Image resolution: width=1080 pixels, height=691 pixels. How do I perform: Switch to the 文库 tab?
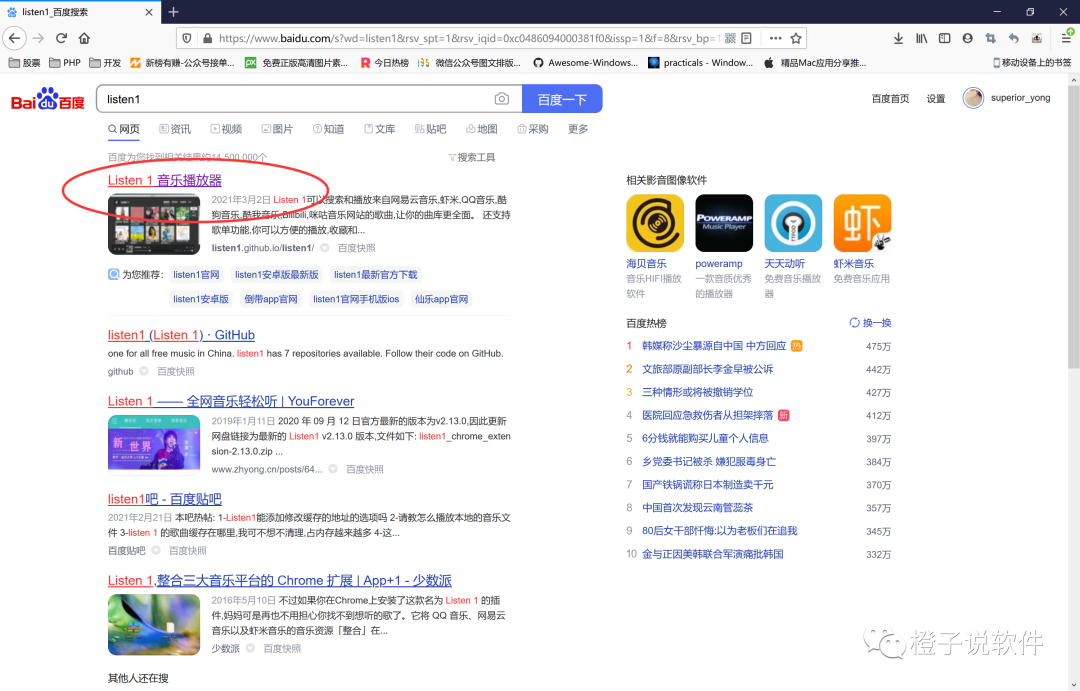pos(380,129)
